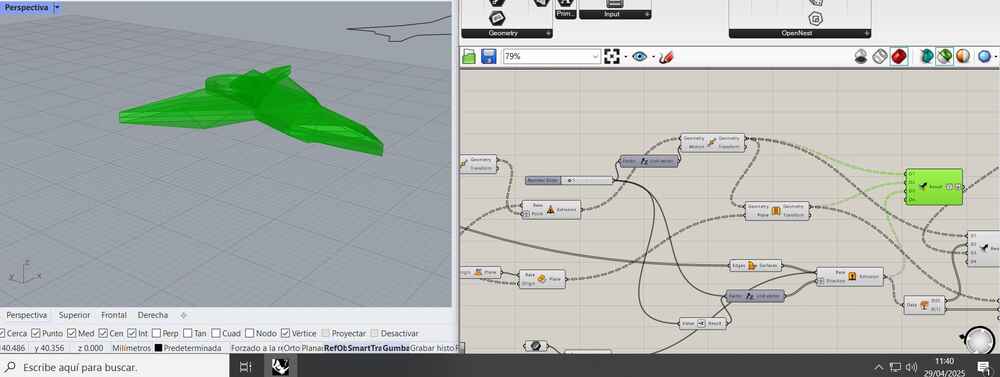1000x377 pixels.
Task: Toggle selected-only preview green icon
Action: (945, 57)
